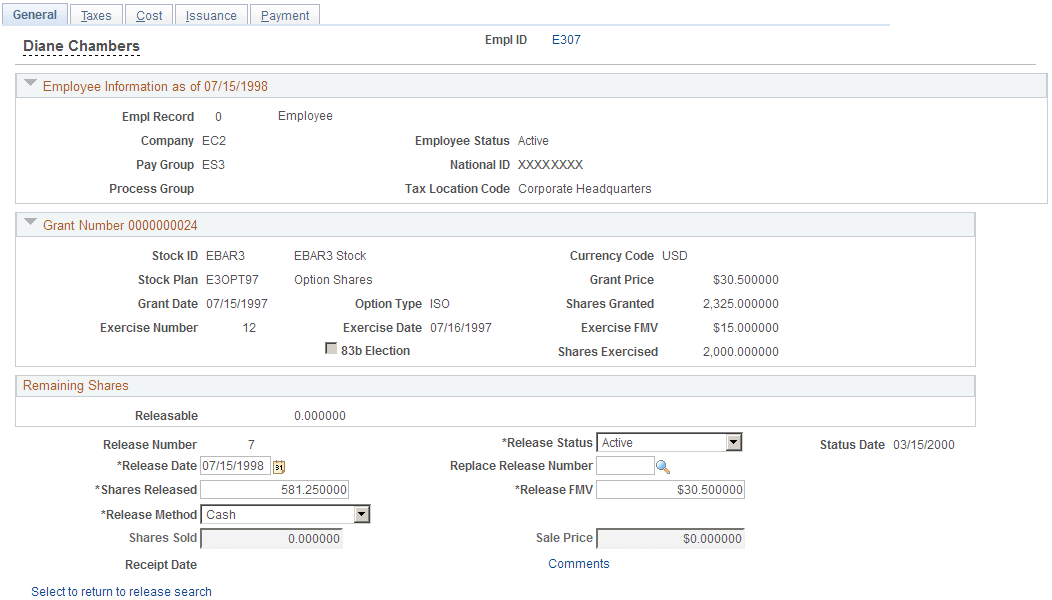
Task: Open the Release Date calendar picker icon
Action: (x=279, y=466)
